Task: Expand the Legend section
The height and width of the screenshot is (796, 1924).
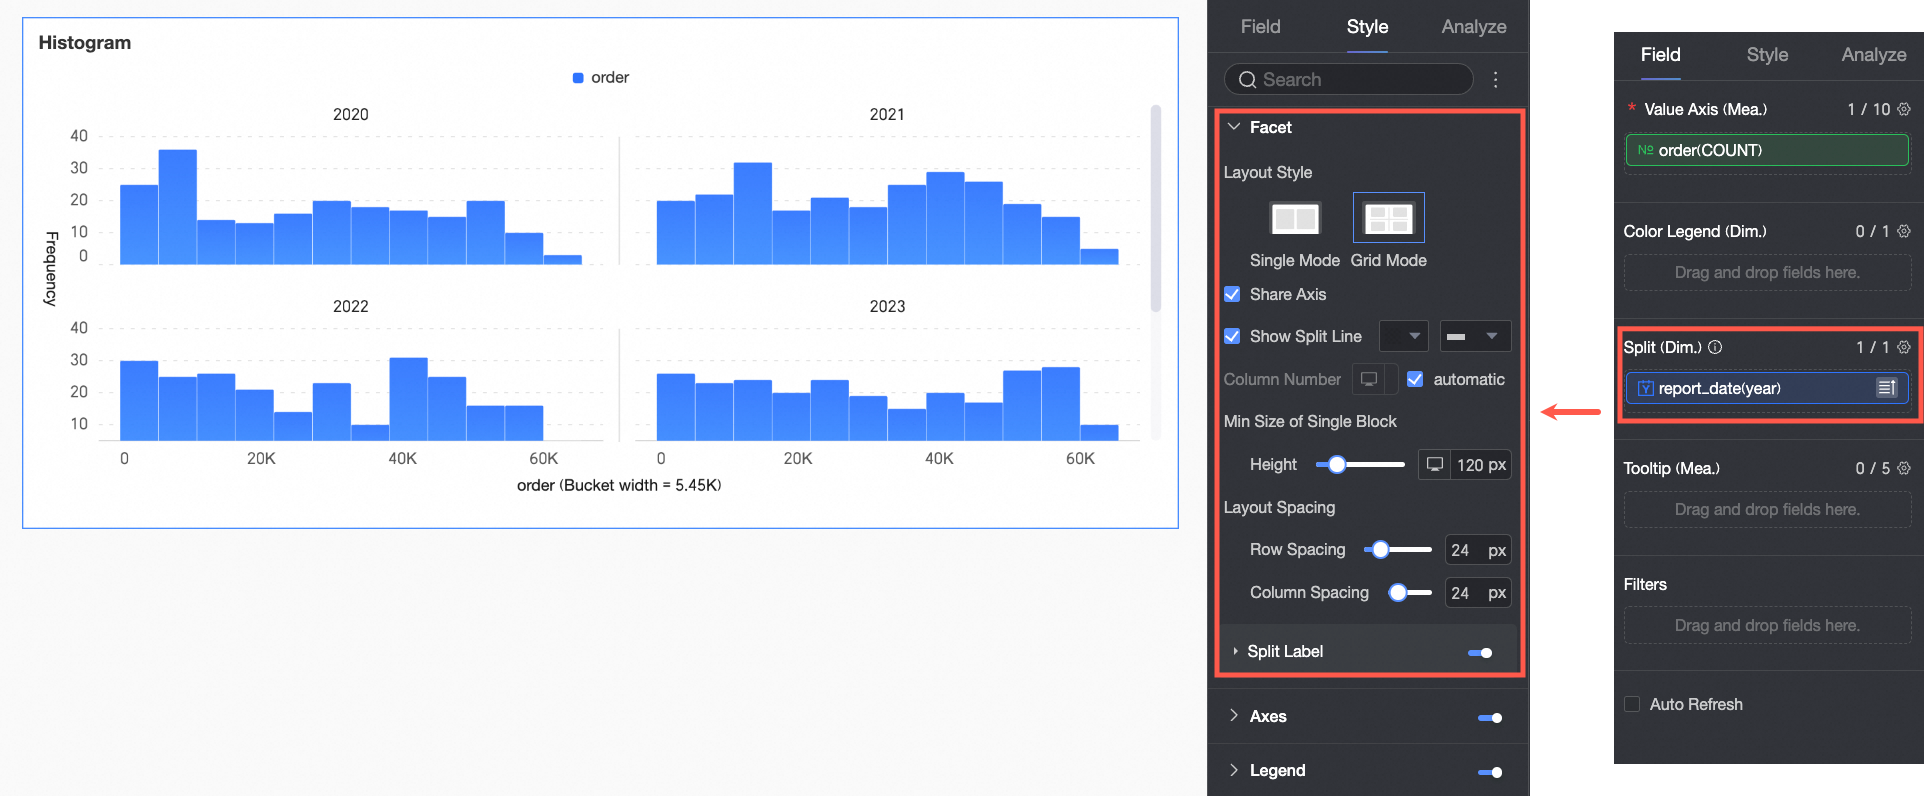Action: coord(1234,770)
